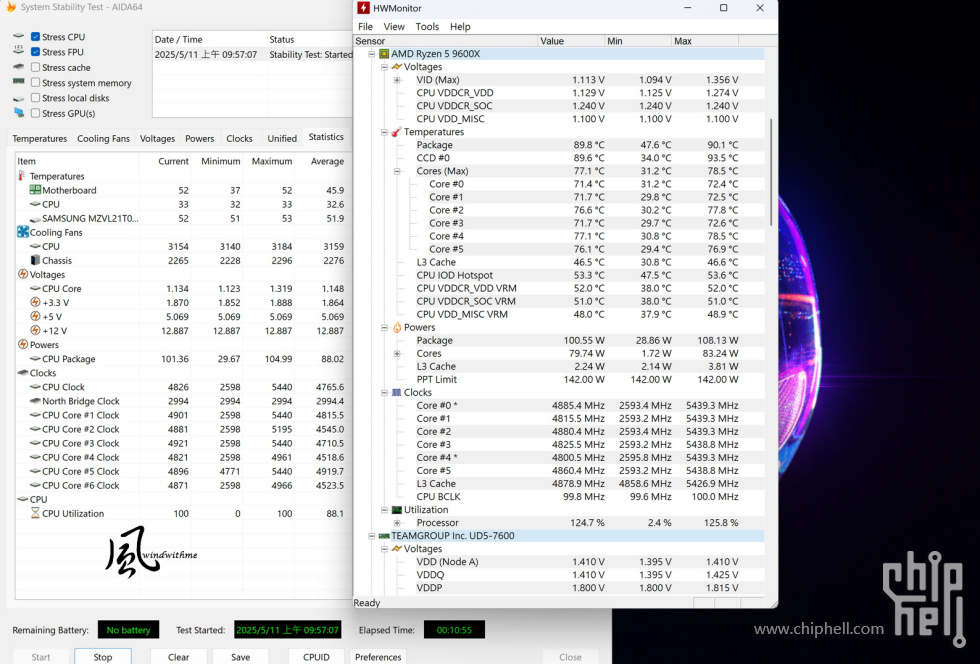Click the HWMonitor Utilization icon
Screen dimensions: 980x664
(396, 510)
